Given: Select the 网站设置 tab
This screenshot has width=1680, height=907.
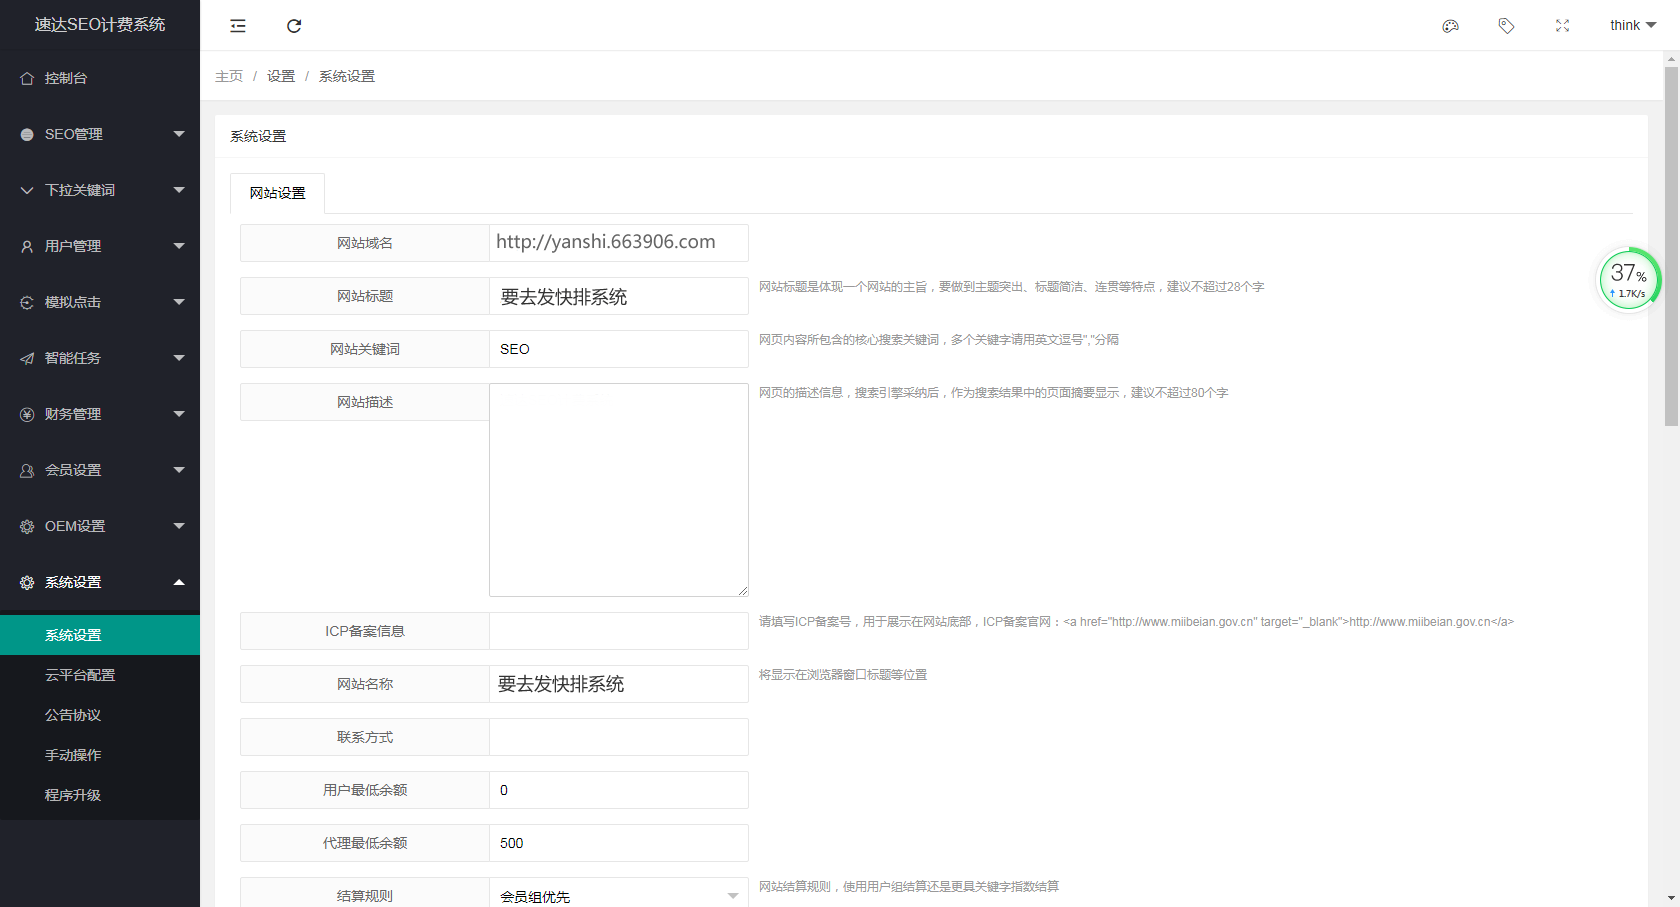Looking at the screenshot, I should pyautogui.click(x=277, y=193).
